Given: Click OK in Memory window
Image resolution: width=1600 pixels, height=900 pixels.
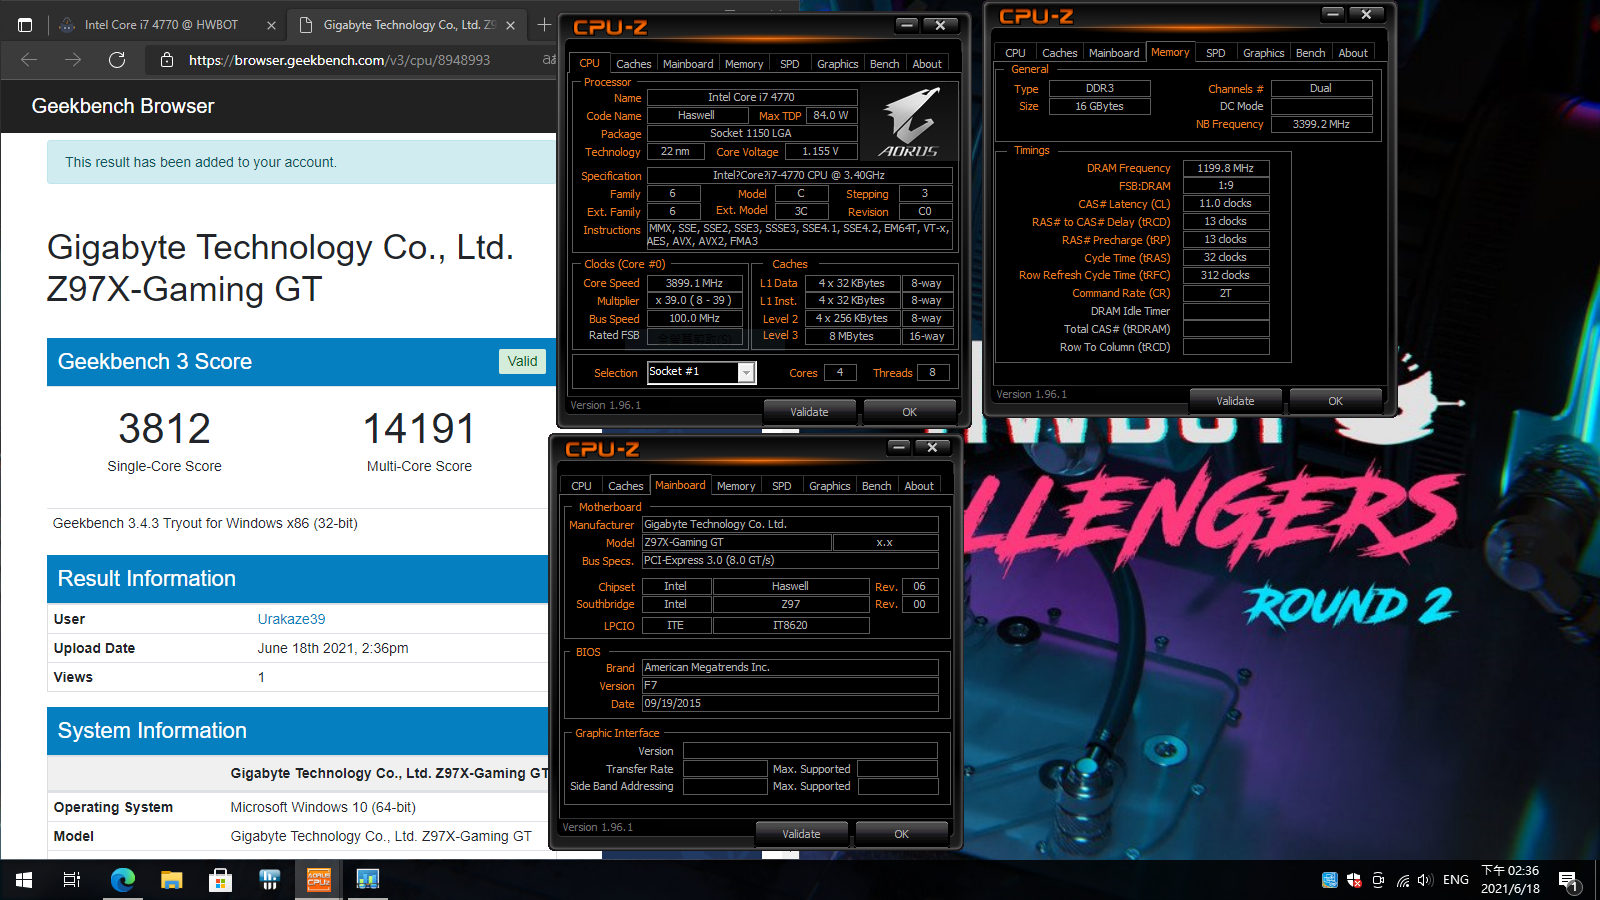Looking at the screenshot, I should click(x=1335, y=401).
